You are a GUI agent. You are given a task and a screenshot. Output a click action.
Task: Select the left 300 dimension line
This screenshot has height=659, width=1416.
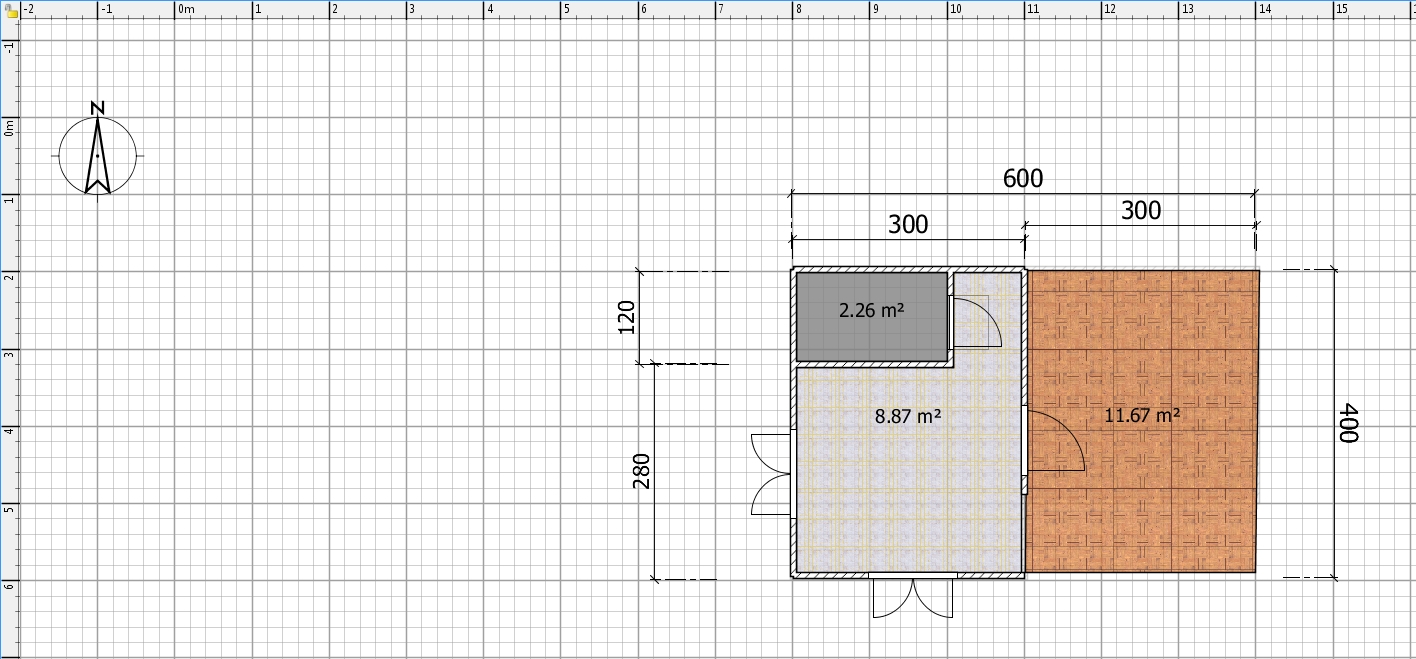click(908, 225)
